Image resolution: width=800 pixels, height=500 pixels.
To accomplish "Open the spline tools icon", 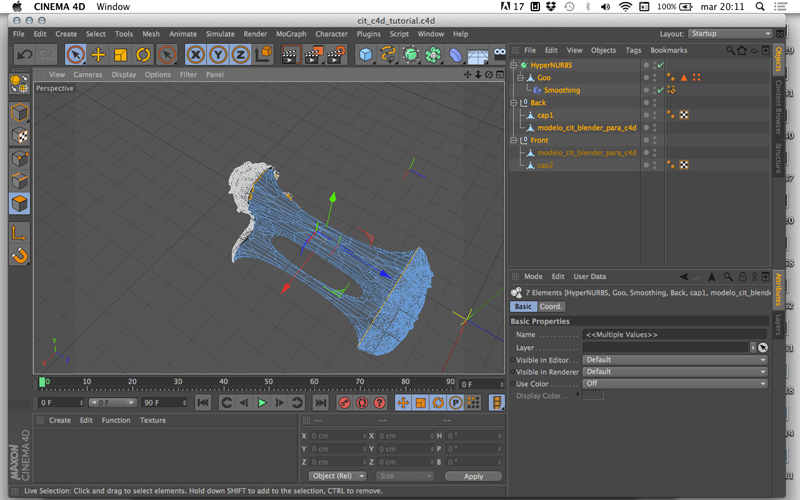I will point(388,55).
